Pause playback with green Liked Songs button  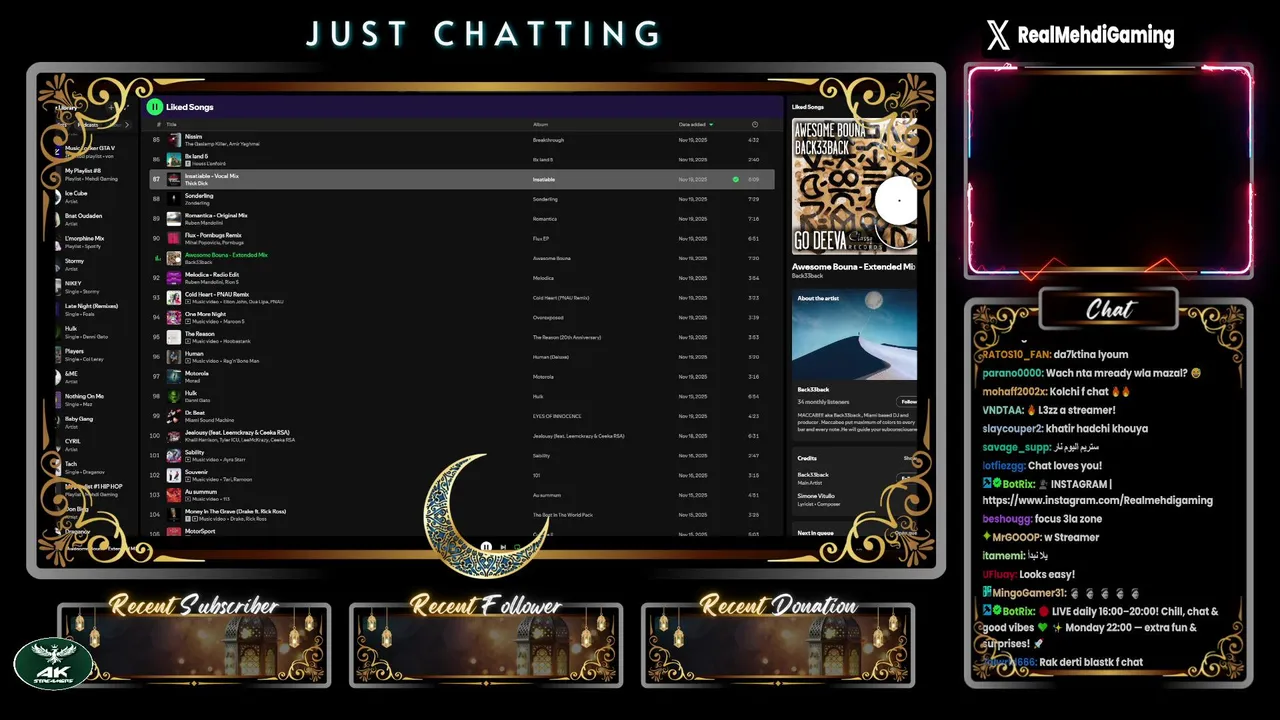[x=154, y=107]
